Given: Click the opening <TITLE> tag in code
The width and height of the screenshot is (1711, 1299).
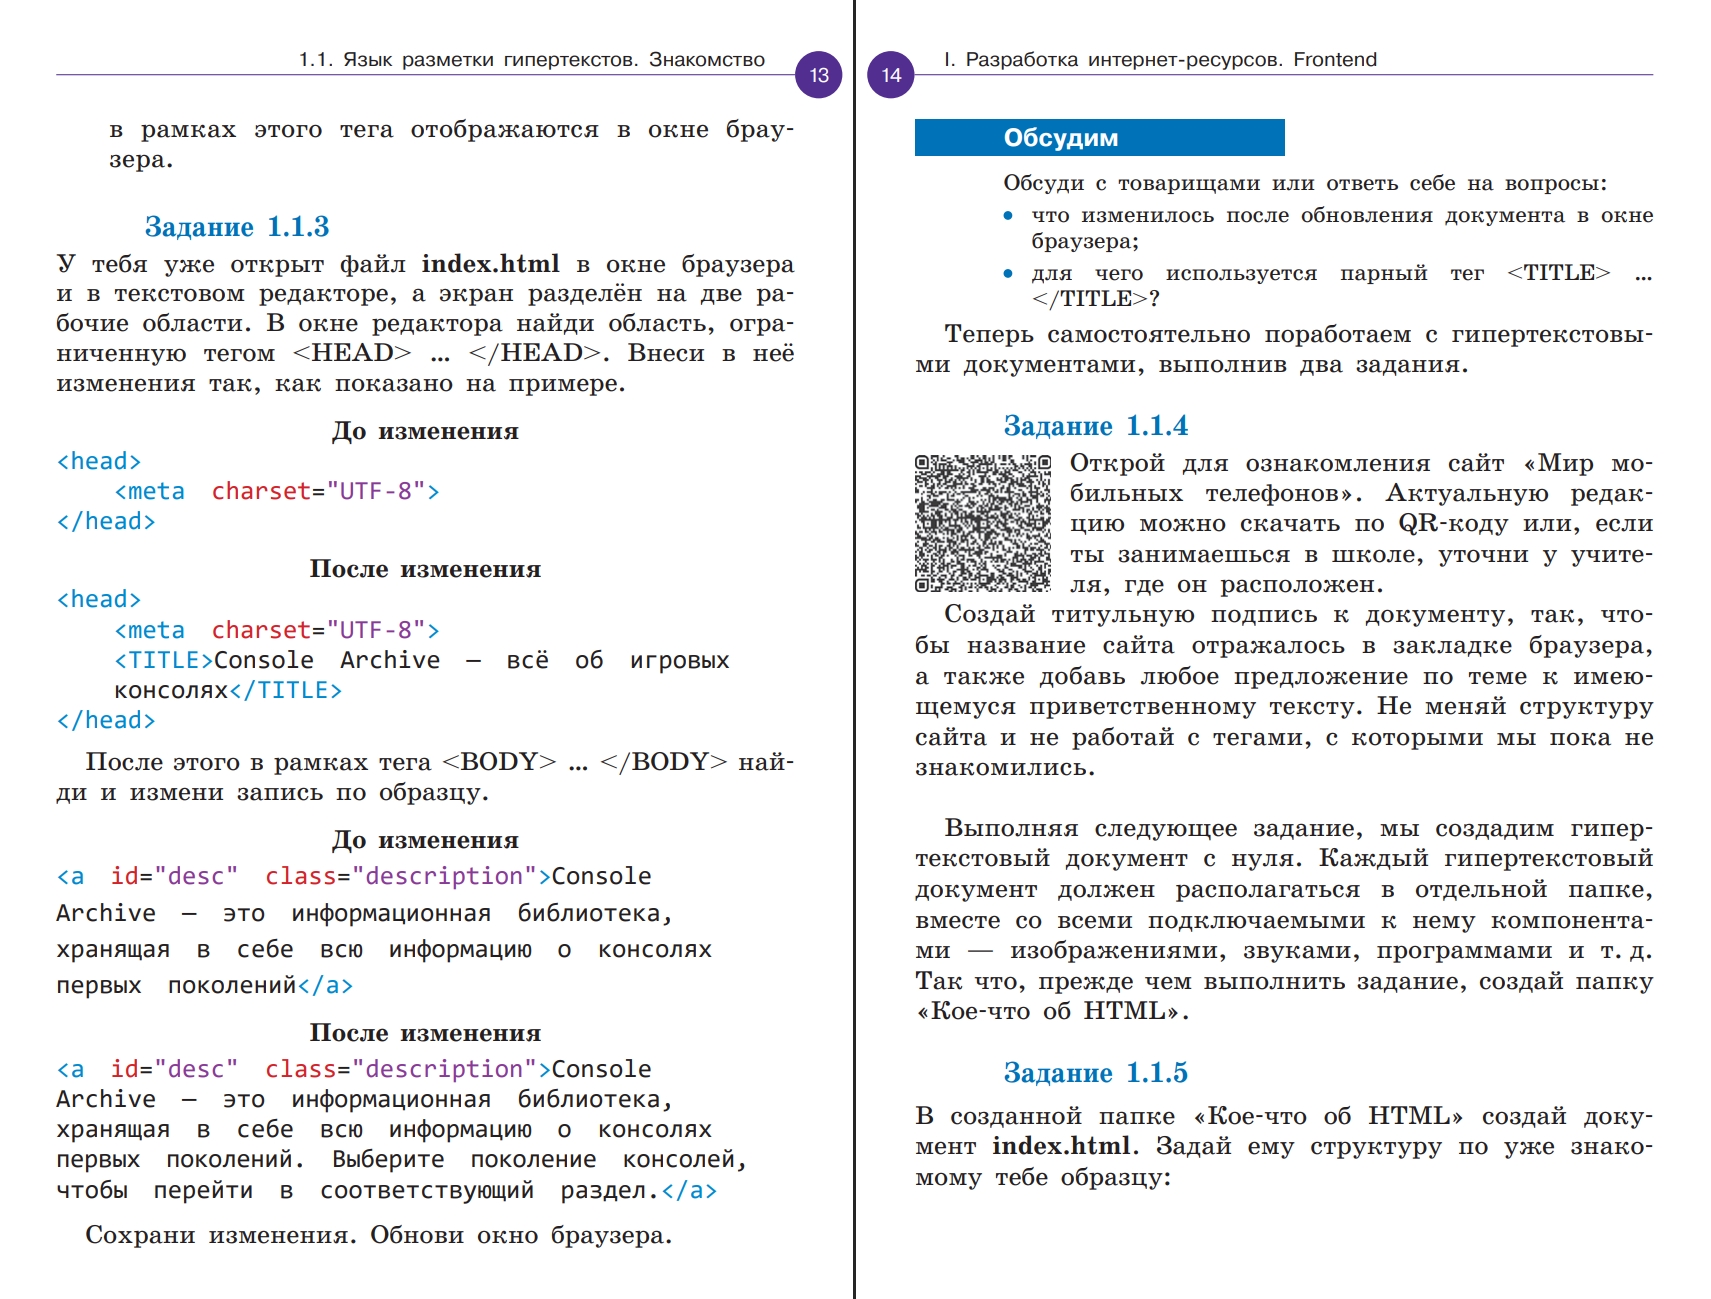Looking at the screenshot, I should (163, 661).
